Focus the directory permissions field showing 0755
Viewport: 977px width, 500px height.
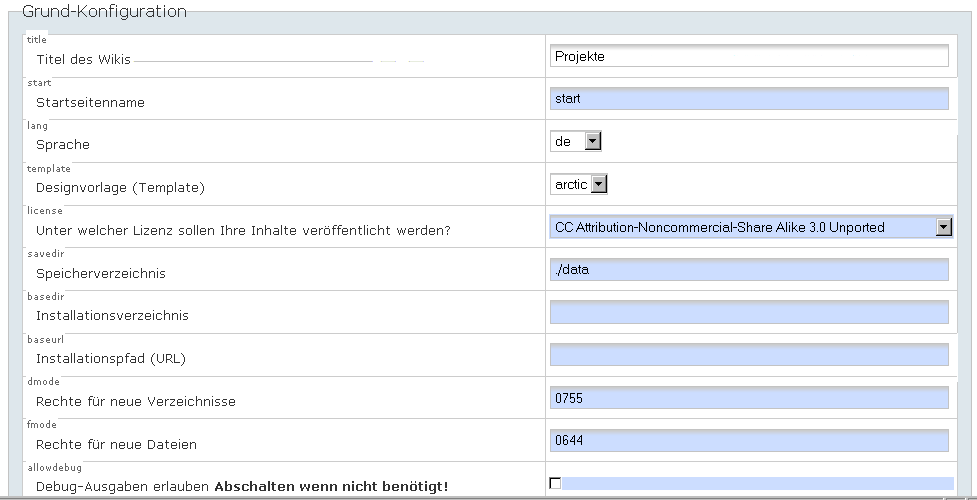tap(748, 398)
